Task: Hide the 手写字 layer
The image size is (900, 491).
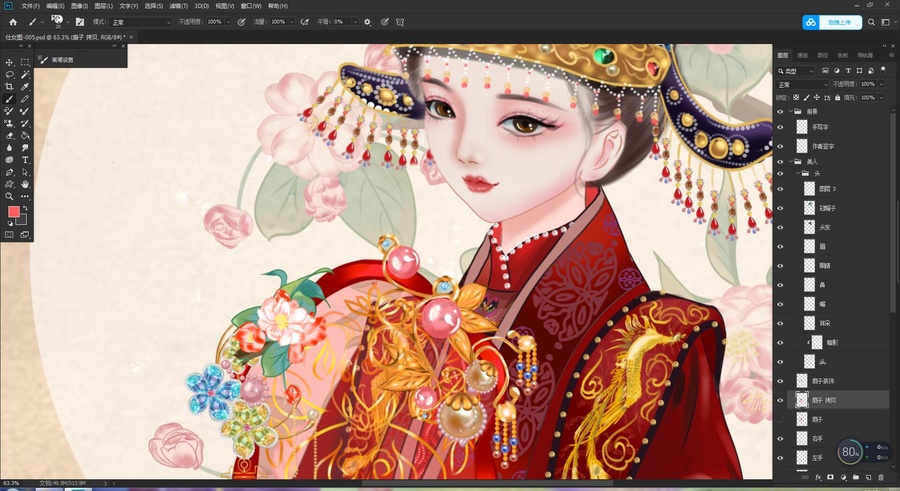Action: point(780,127)
